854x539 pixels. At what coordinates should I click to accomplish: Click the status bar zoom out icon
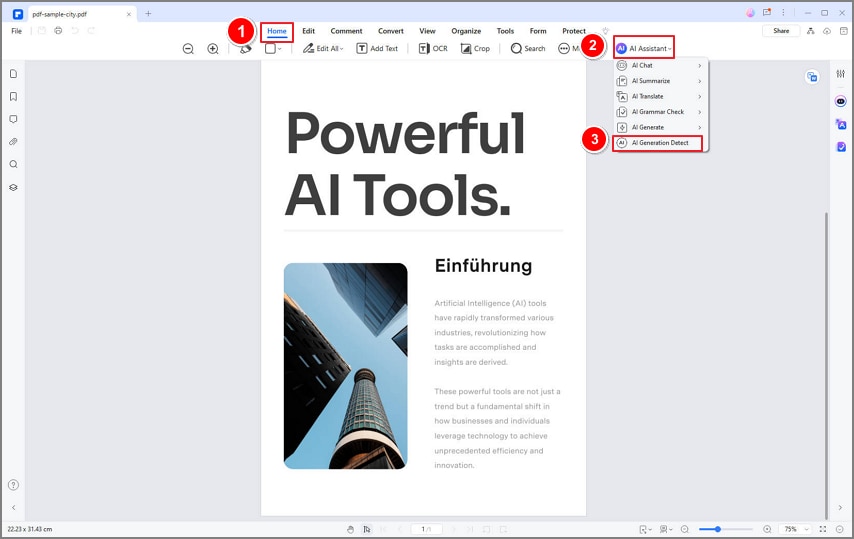(685, 529)
